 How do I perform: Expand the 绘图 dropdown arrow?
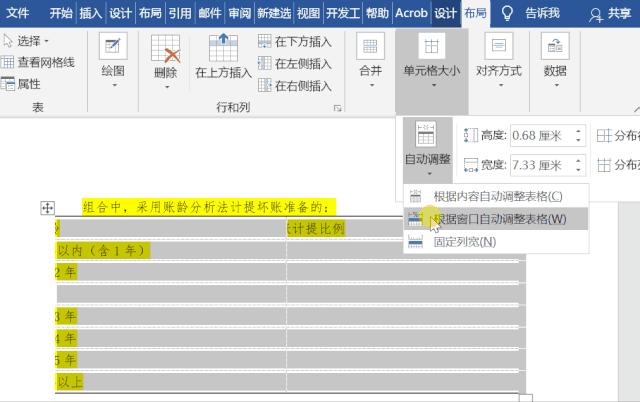[114, 85]
